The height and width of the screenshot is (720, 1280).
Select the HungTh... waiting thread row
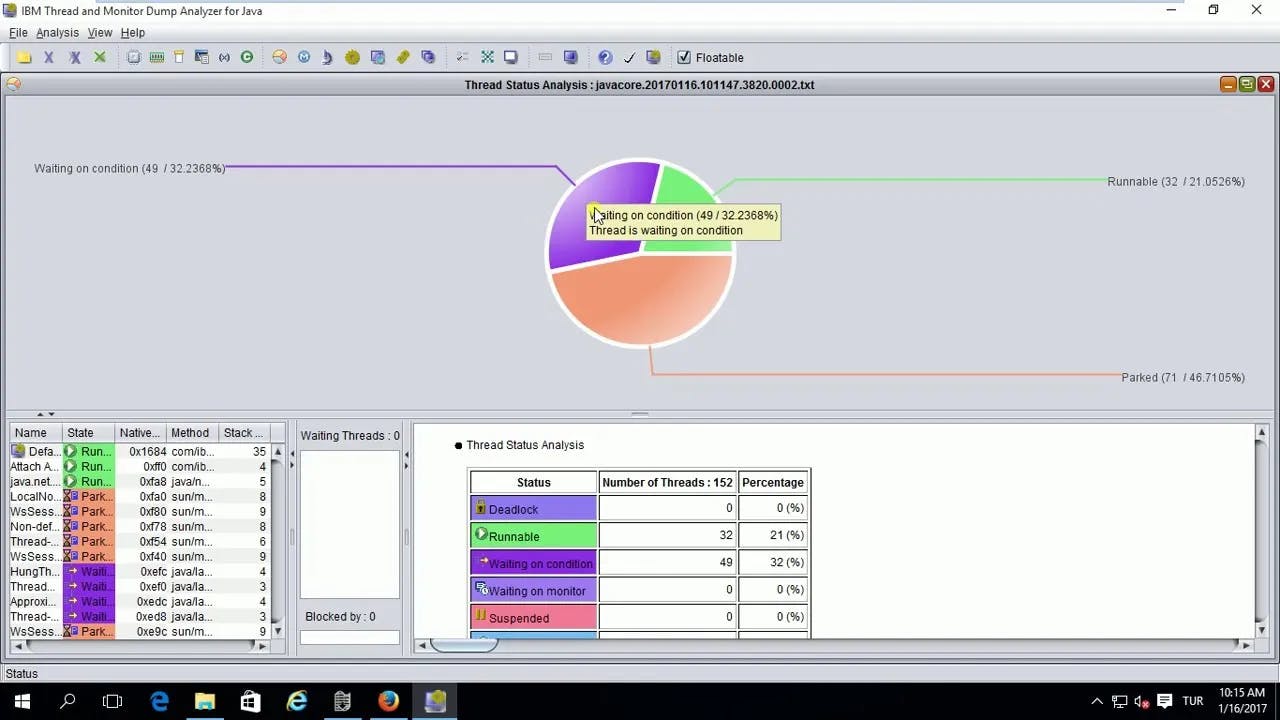click(x=35, y=572)
